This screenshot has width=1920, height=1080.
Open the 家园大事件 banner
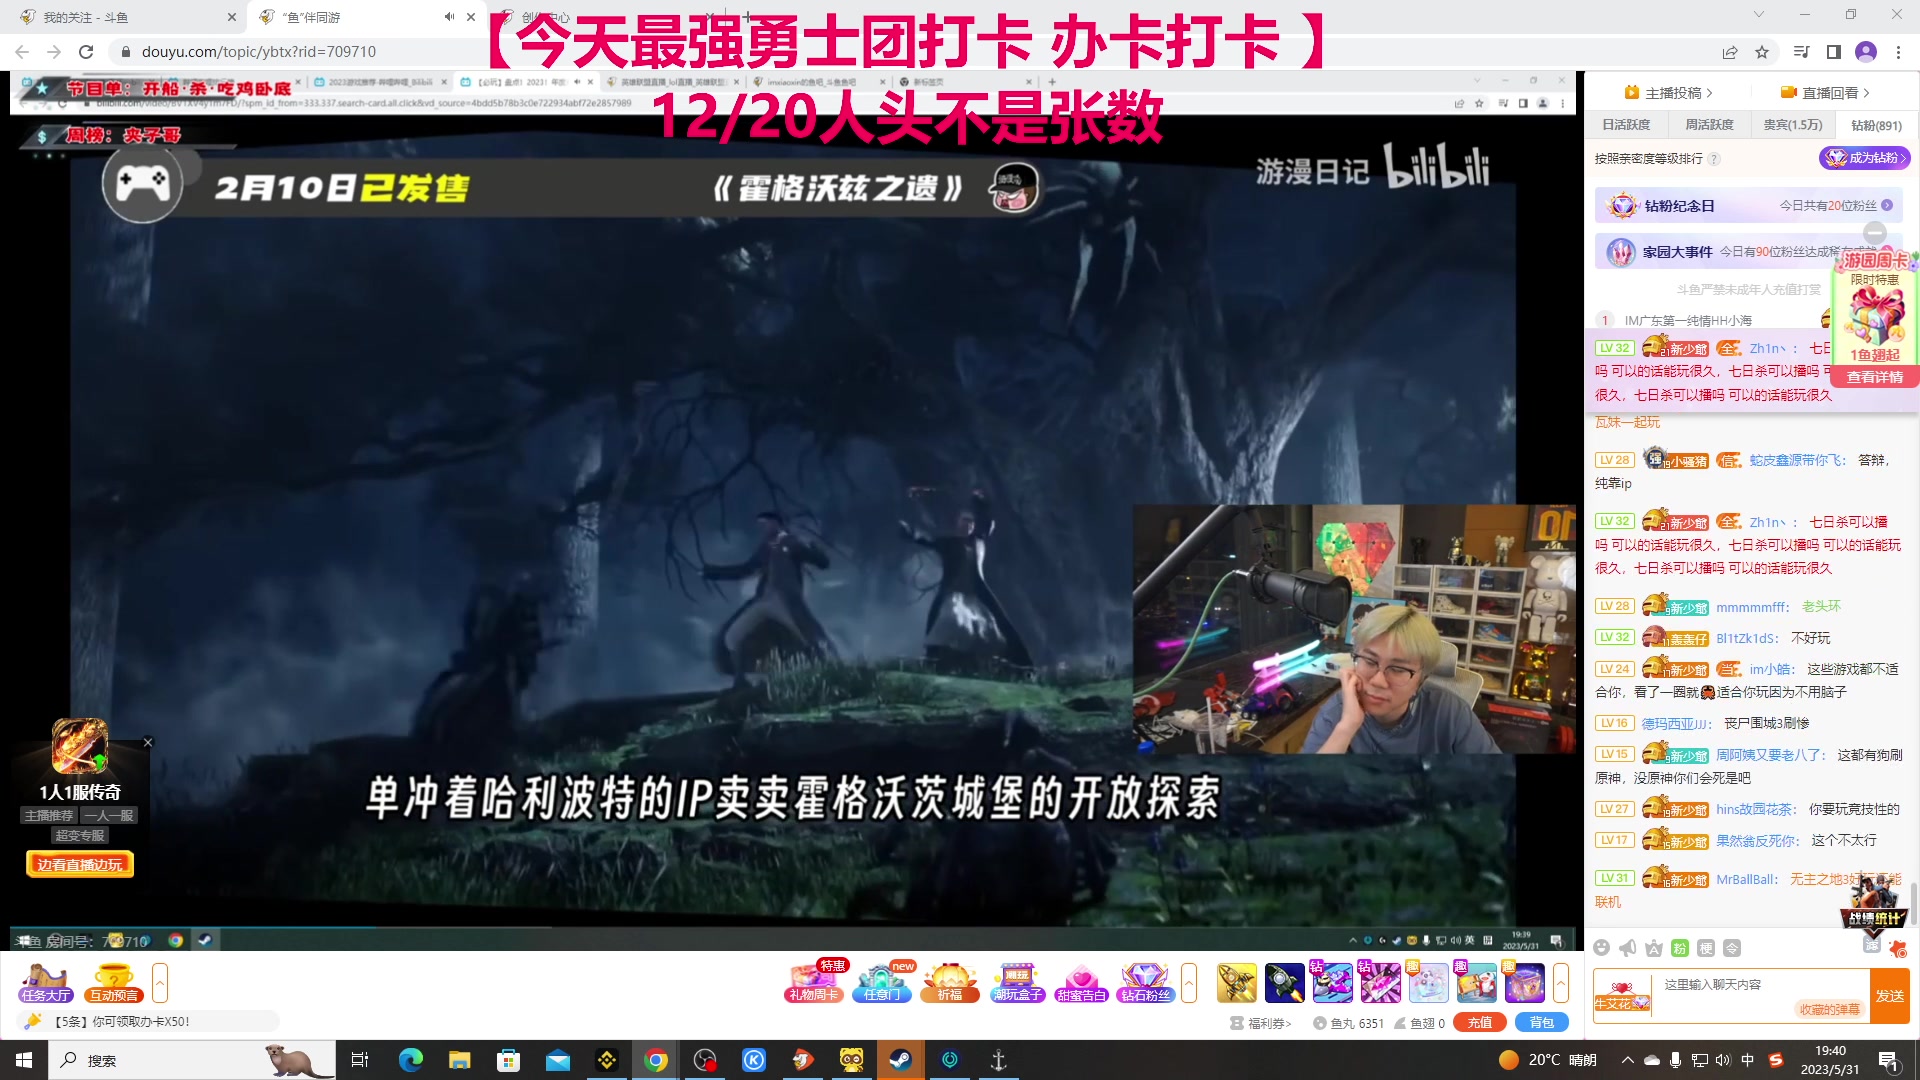[1748, 252]
